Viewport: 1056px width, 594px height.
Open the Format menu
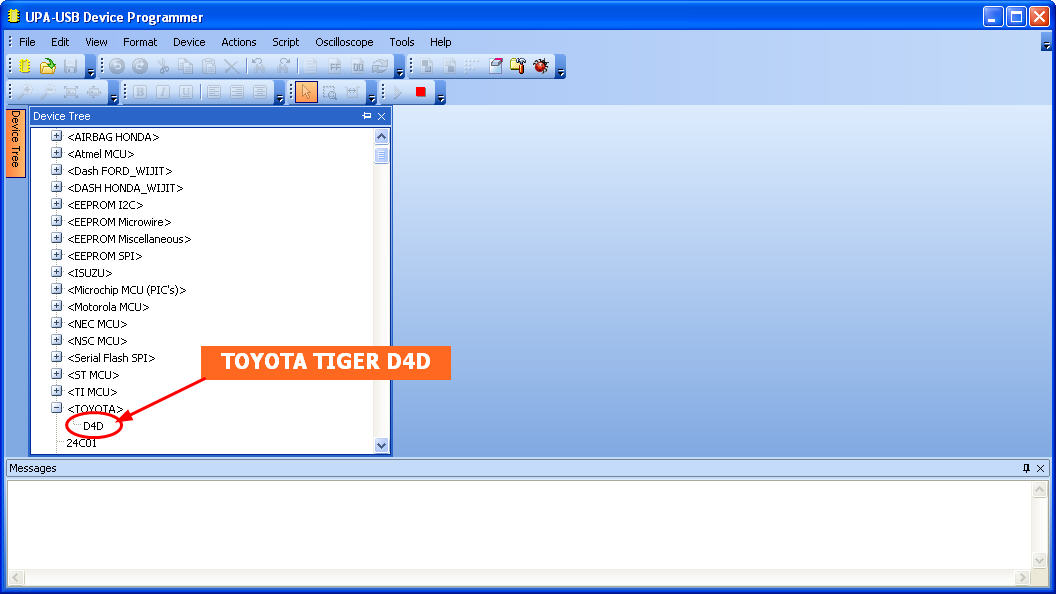140,42
